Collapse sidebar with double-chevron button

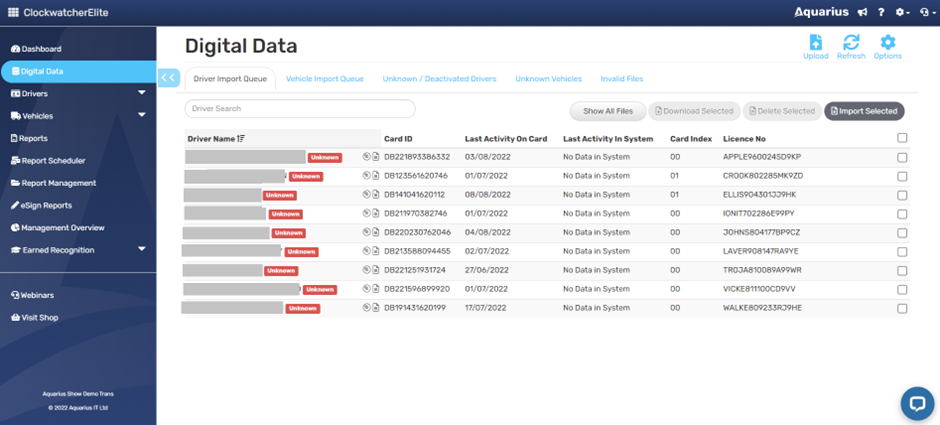click(x=168, y=77)
